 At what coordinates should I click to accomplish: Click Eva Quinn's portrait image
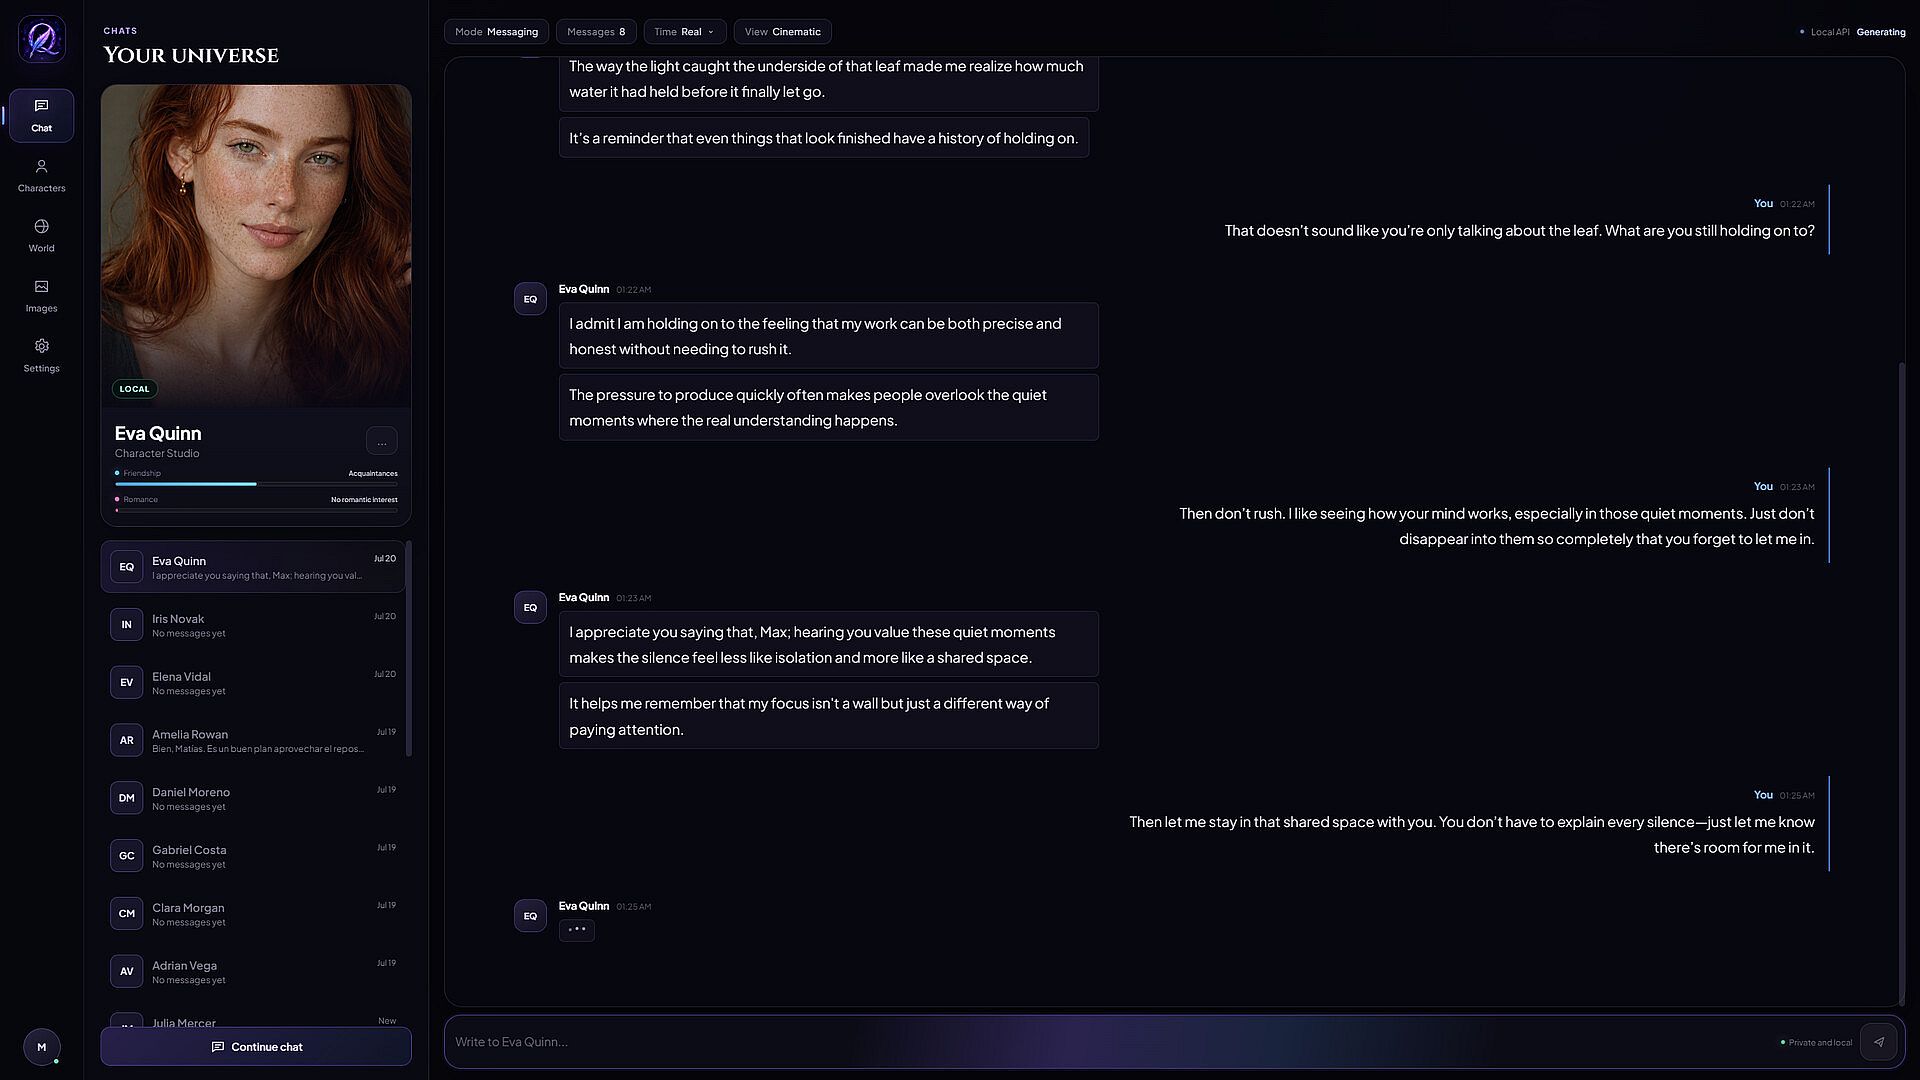coord(256,246)
